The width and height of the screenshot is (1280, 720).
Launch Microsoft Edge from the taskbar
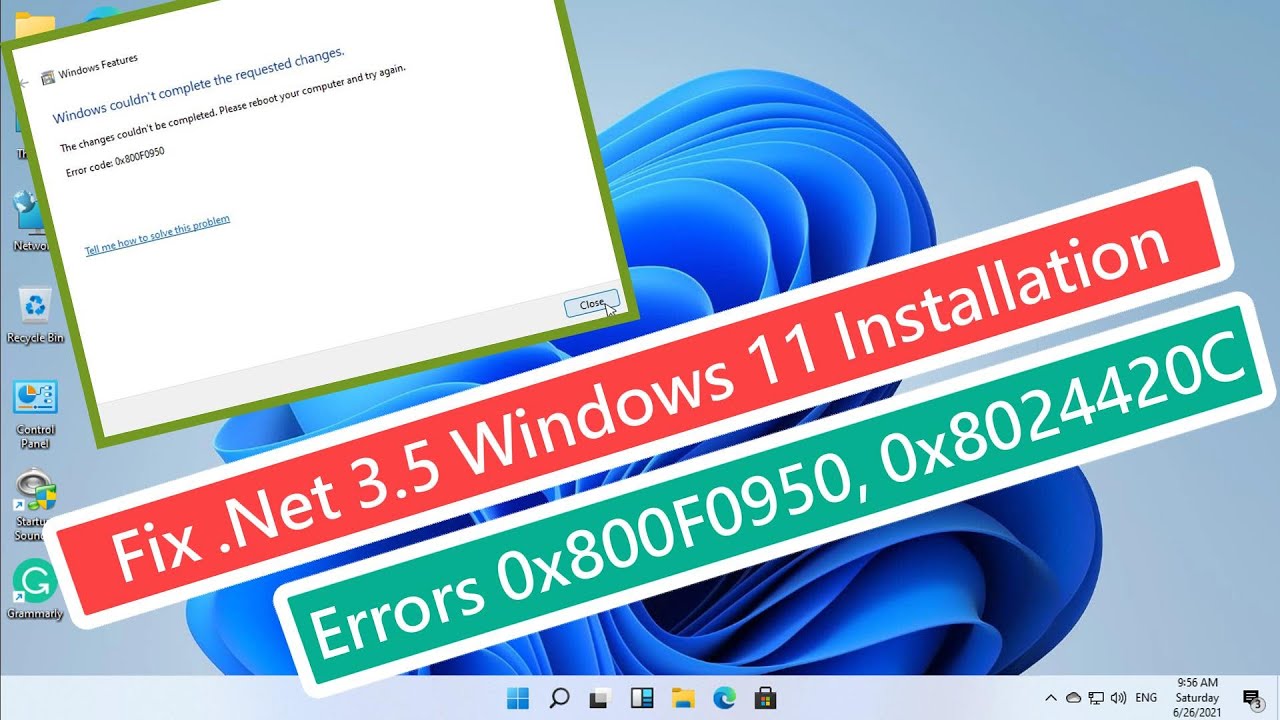(724, 698)
